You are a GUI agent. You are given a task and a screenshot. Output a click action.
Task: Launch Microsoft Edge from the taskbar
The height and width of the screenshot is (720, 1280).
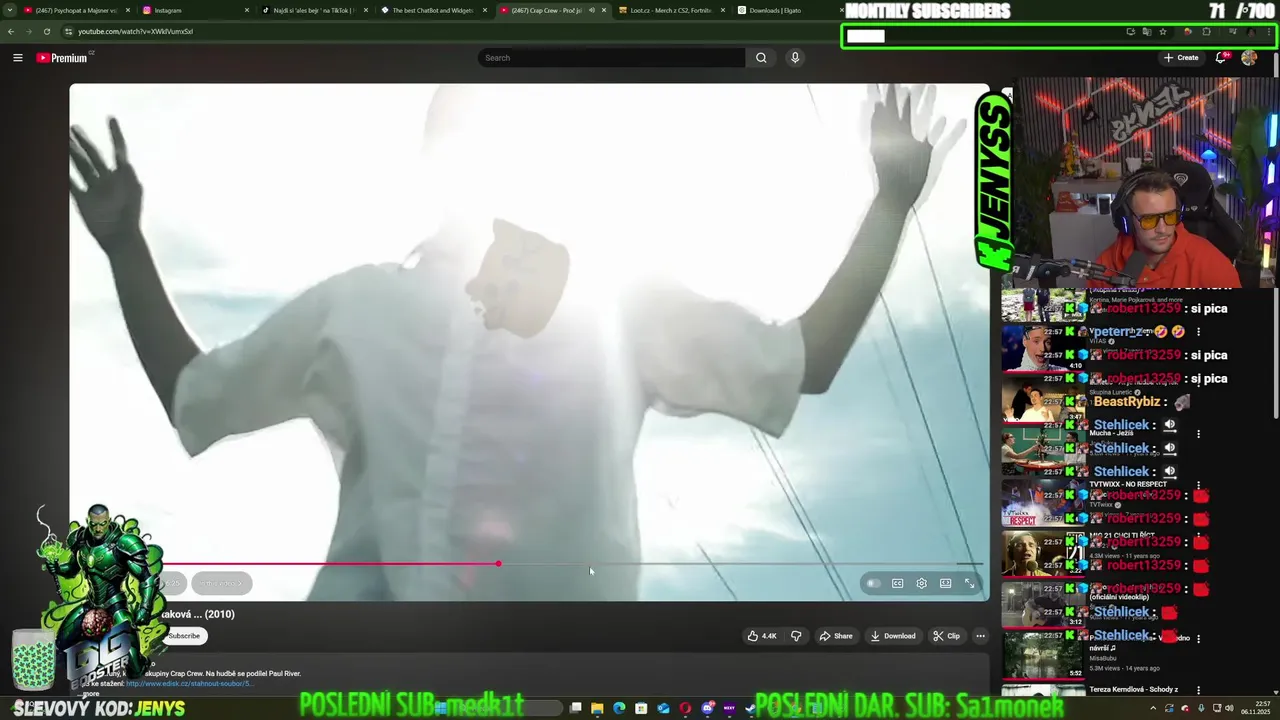619,708
